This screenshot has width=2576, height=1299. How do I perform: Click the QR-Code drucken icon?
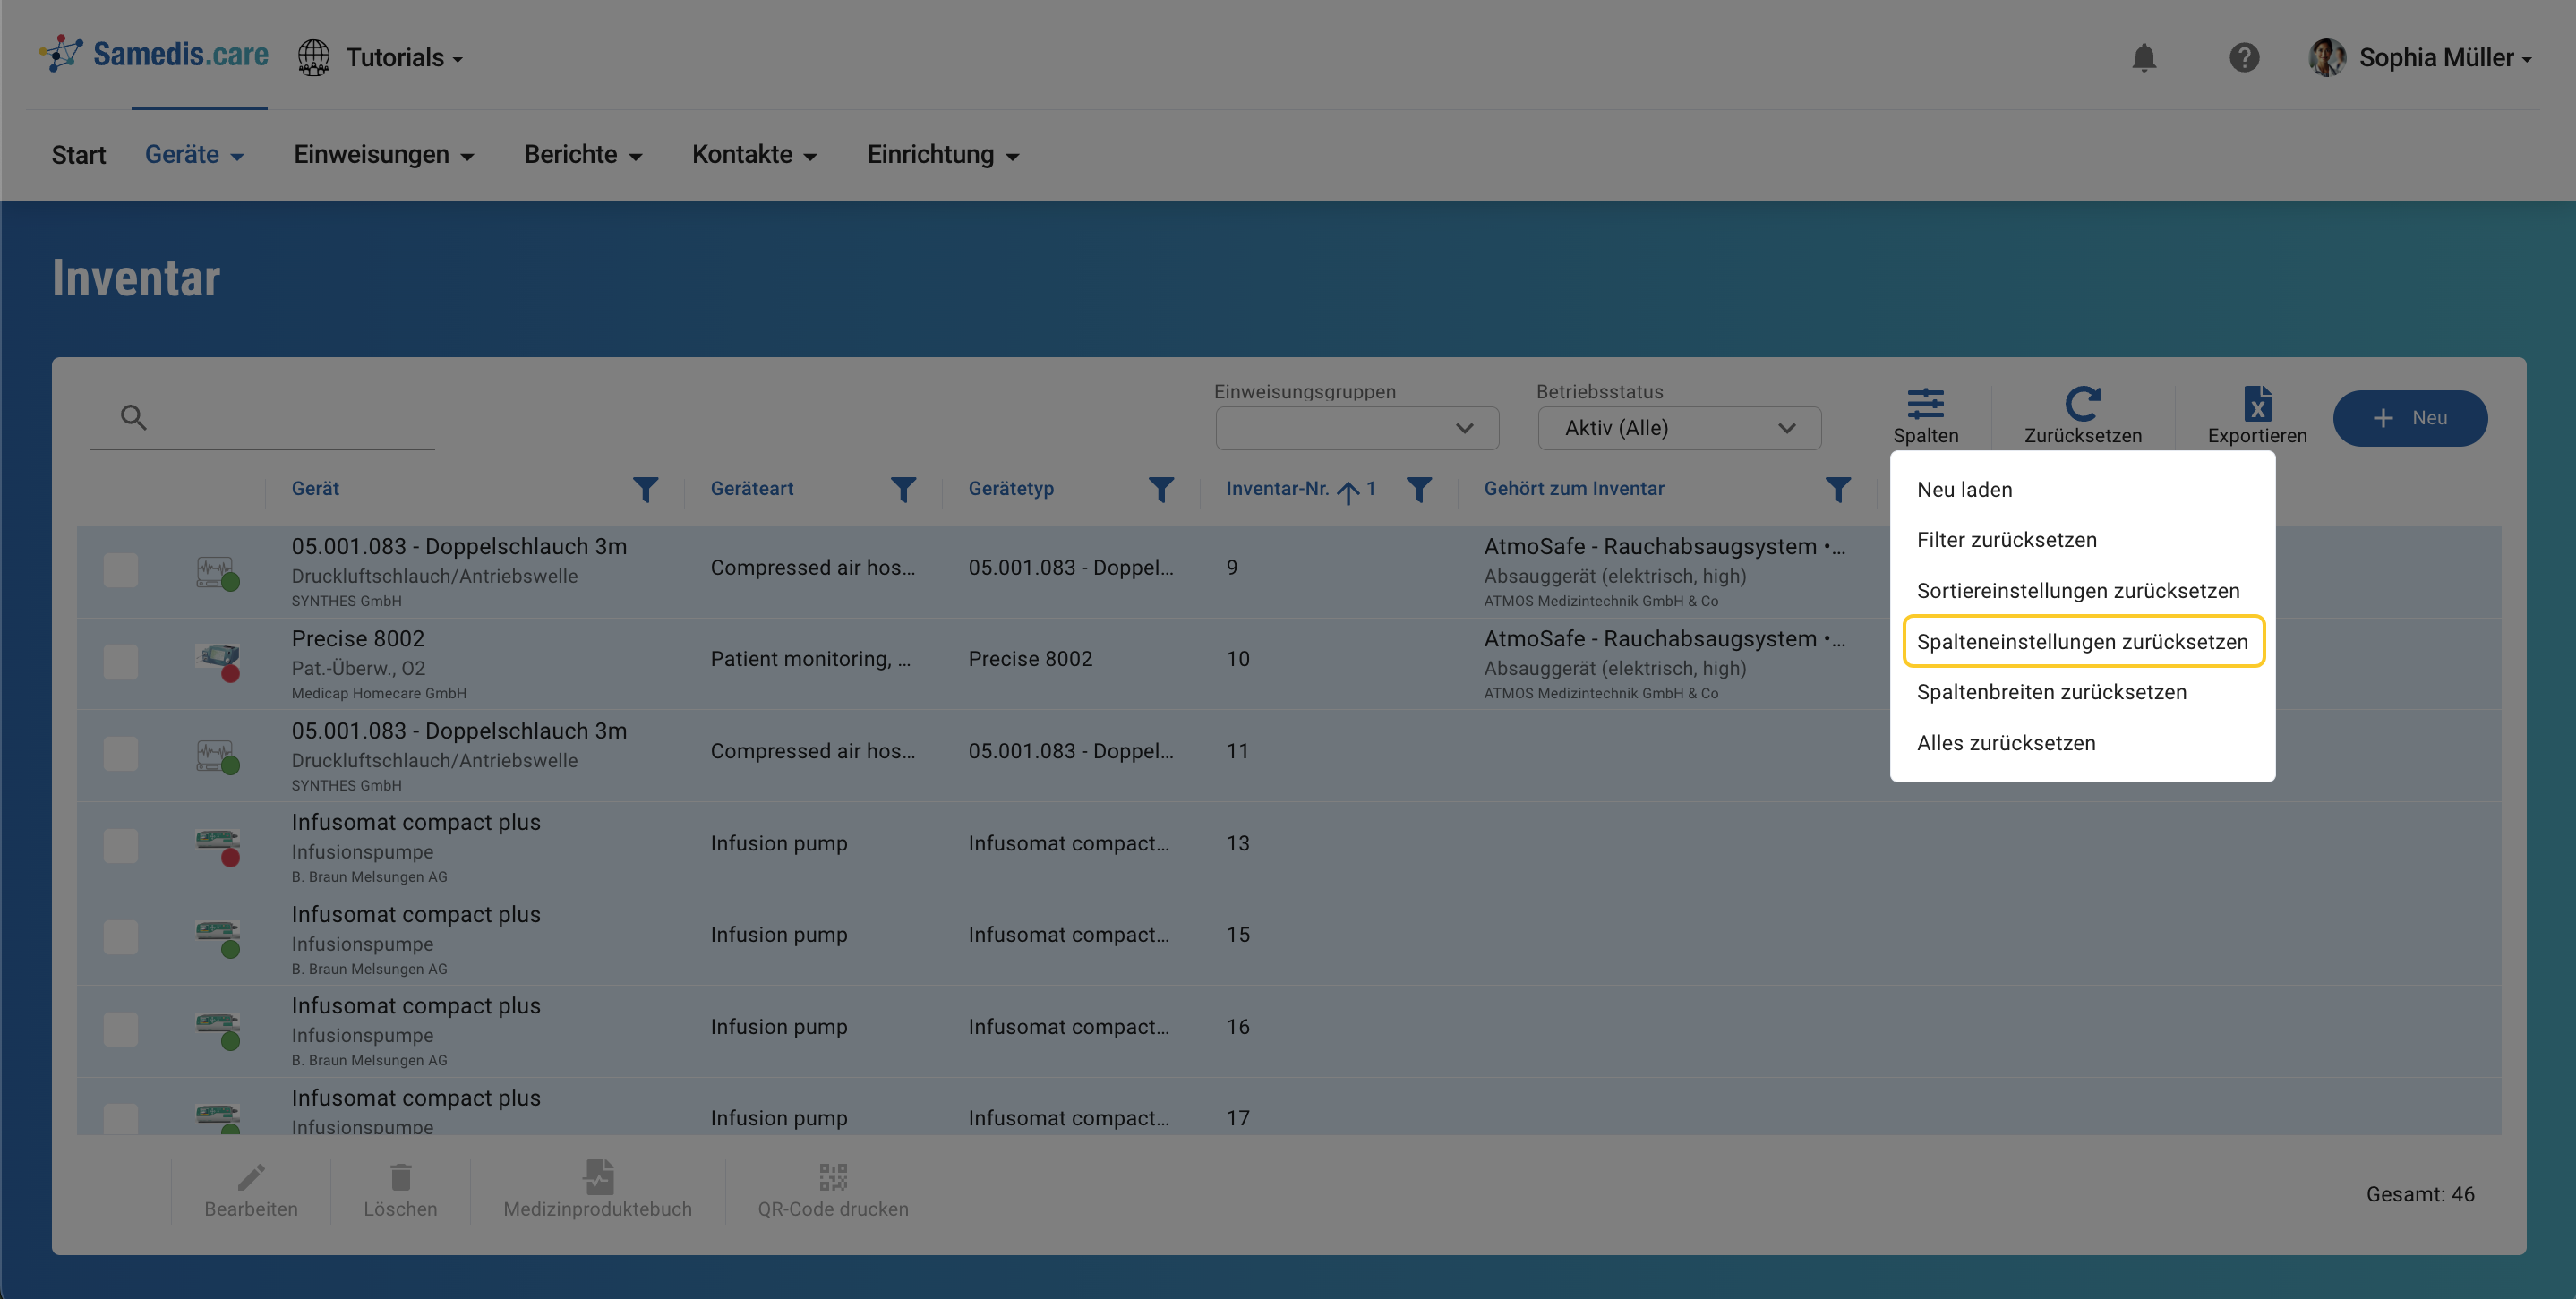tap(832, 1177)
